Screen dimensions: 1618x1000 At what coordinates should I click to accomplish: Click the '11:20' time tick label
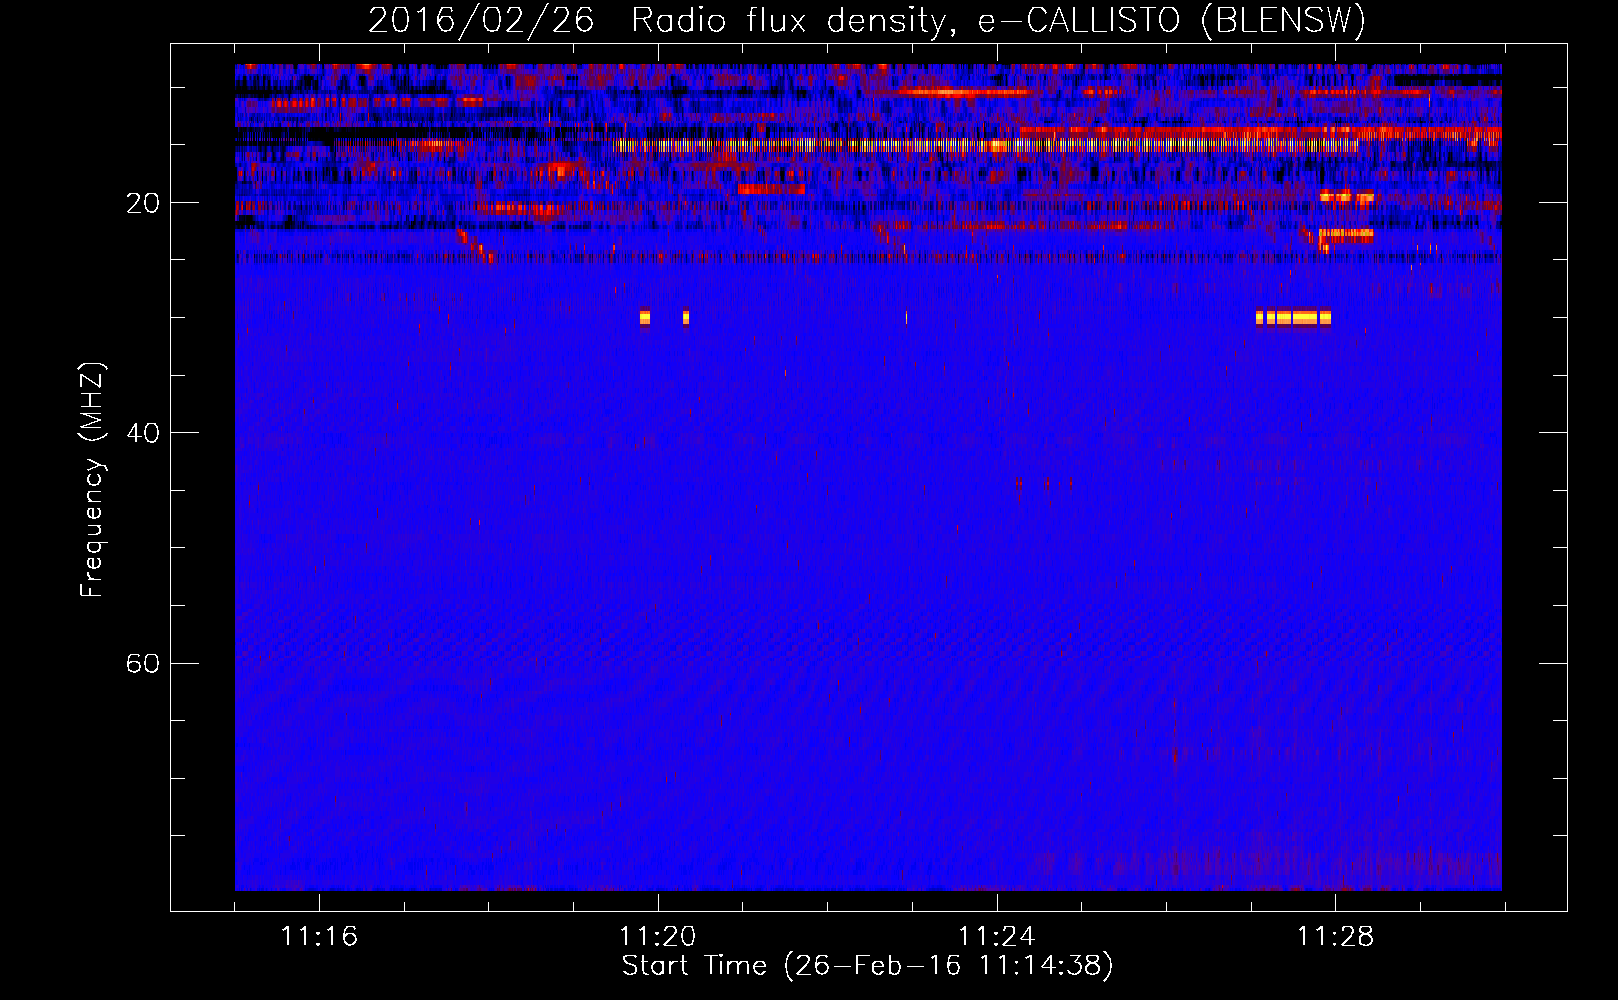pyautogui.click(x=657, y=937)
